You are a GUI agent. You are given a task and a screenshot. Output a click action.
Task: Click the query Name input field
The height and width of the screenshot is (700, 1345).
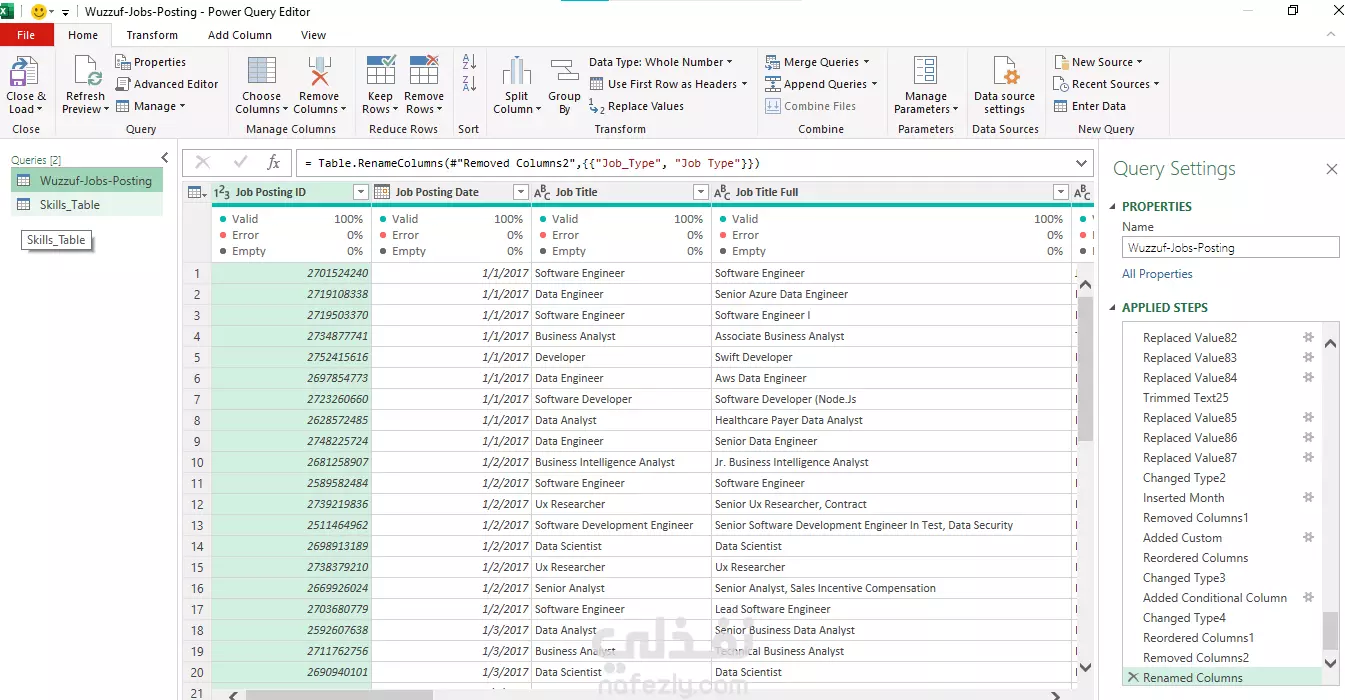(x=1230, y=247)
